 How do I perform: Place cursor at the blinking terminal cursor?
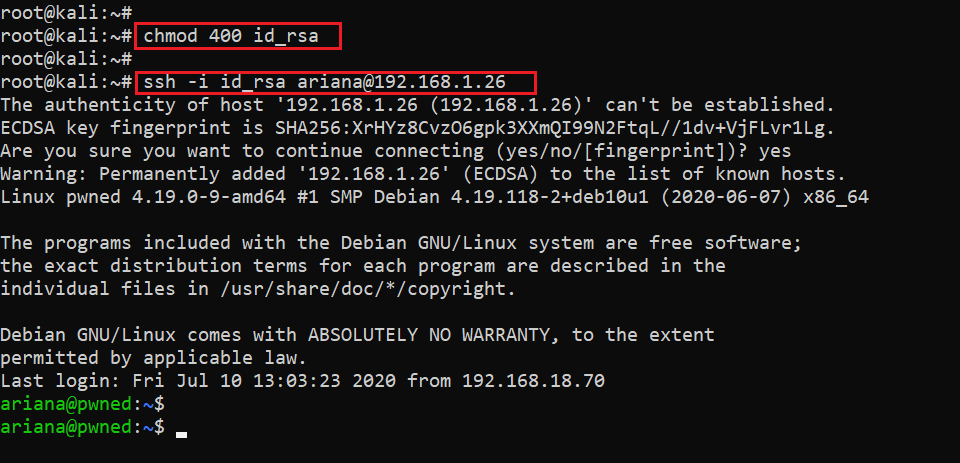point(181,431)
